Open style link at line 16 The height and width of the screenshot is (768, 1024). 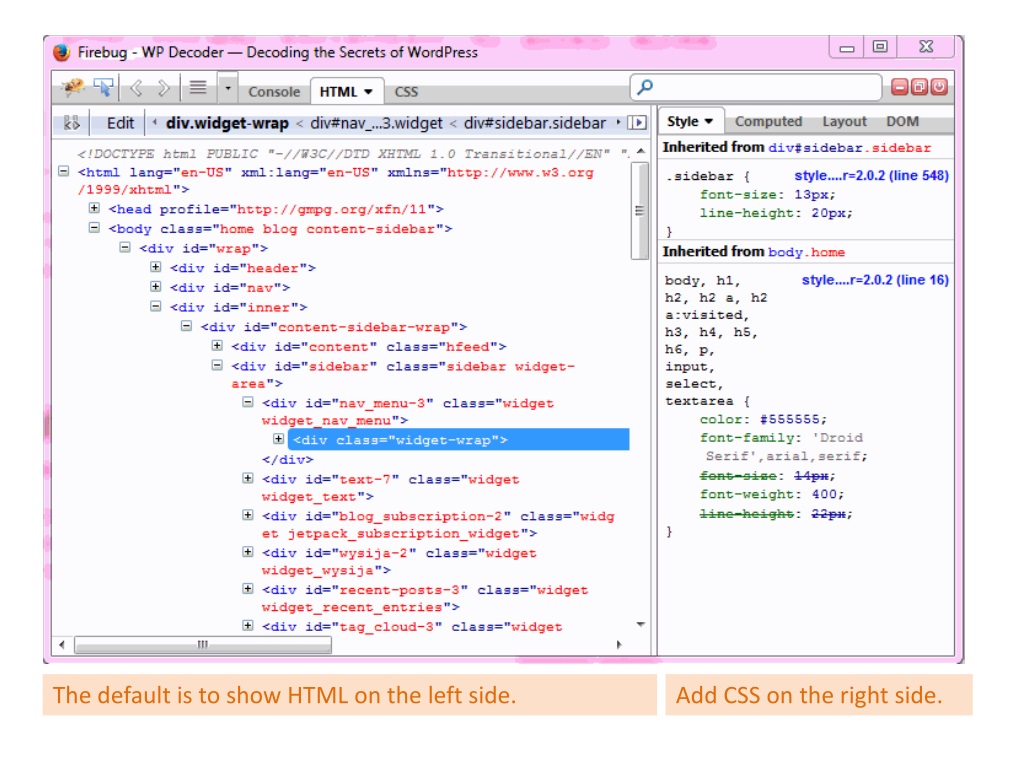click(x=875, y=280)
